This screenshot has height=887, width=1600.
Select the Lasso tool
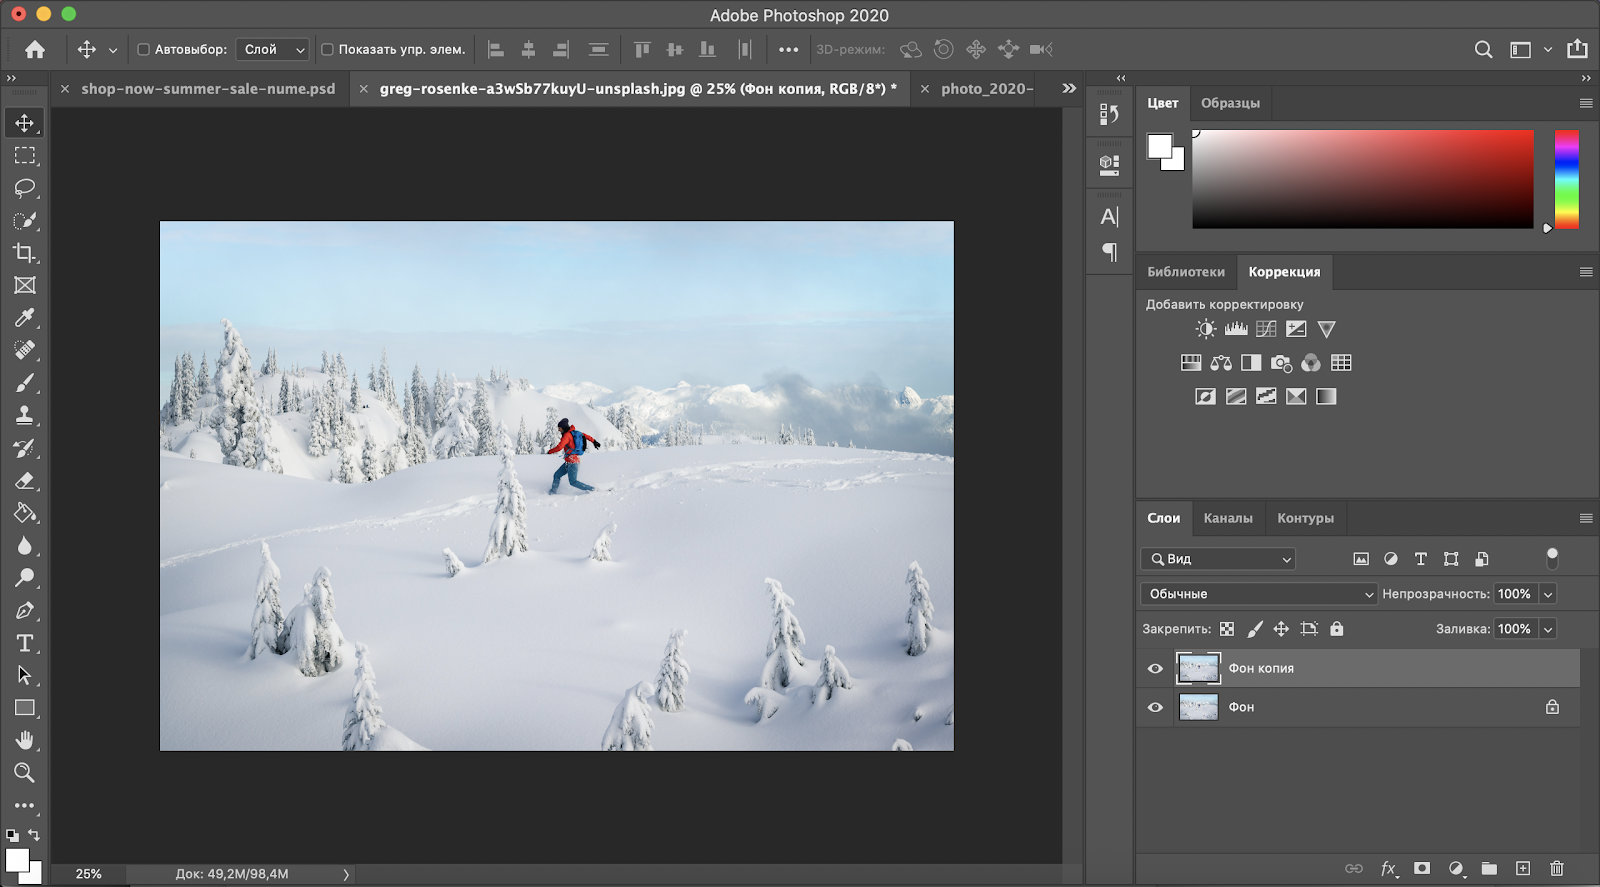[x=25, y=188]
